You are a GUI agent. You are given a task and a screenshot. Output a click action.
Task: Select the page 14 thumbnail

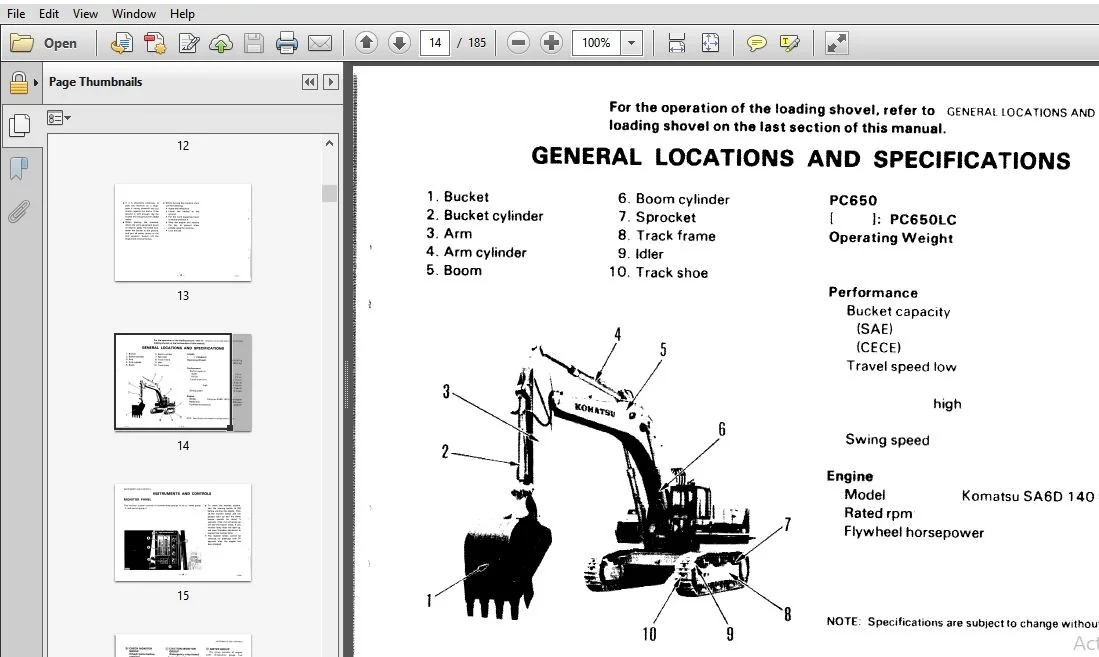[x=183, y=382]
